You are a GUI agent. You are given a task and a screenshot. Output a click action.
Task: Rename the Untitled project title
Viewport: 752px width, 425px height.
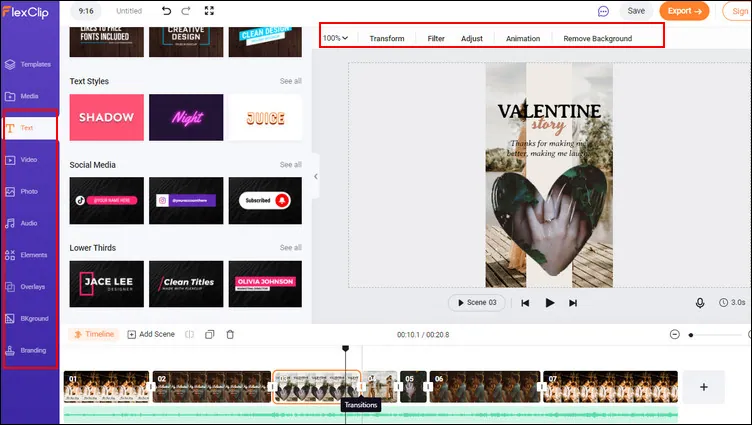tap(129, 11)
